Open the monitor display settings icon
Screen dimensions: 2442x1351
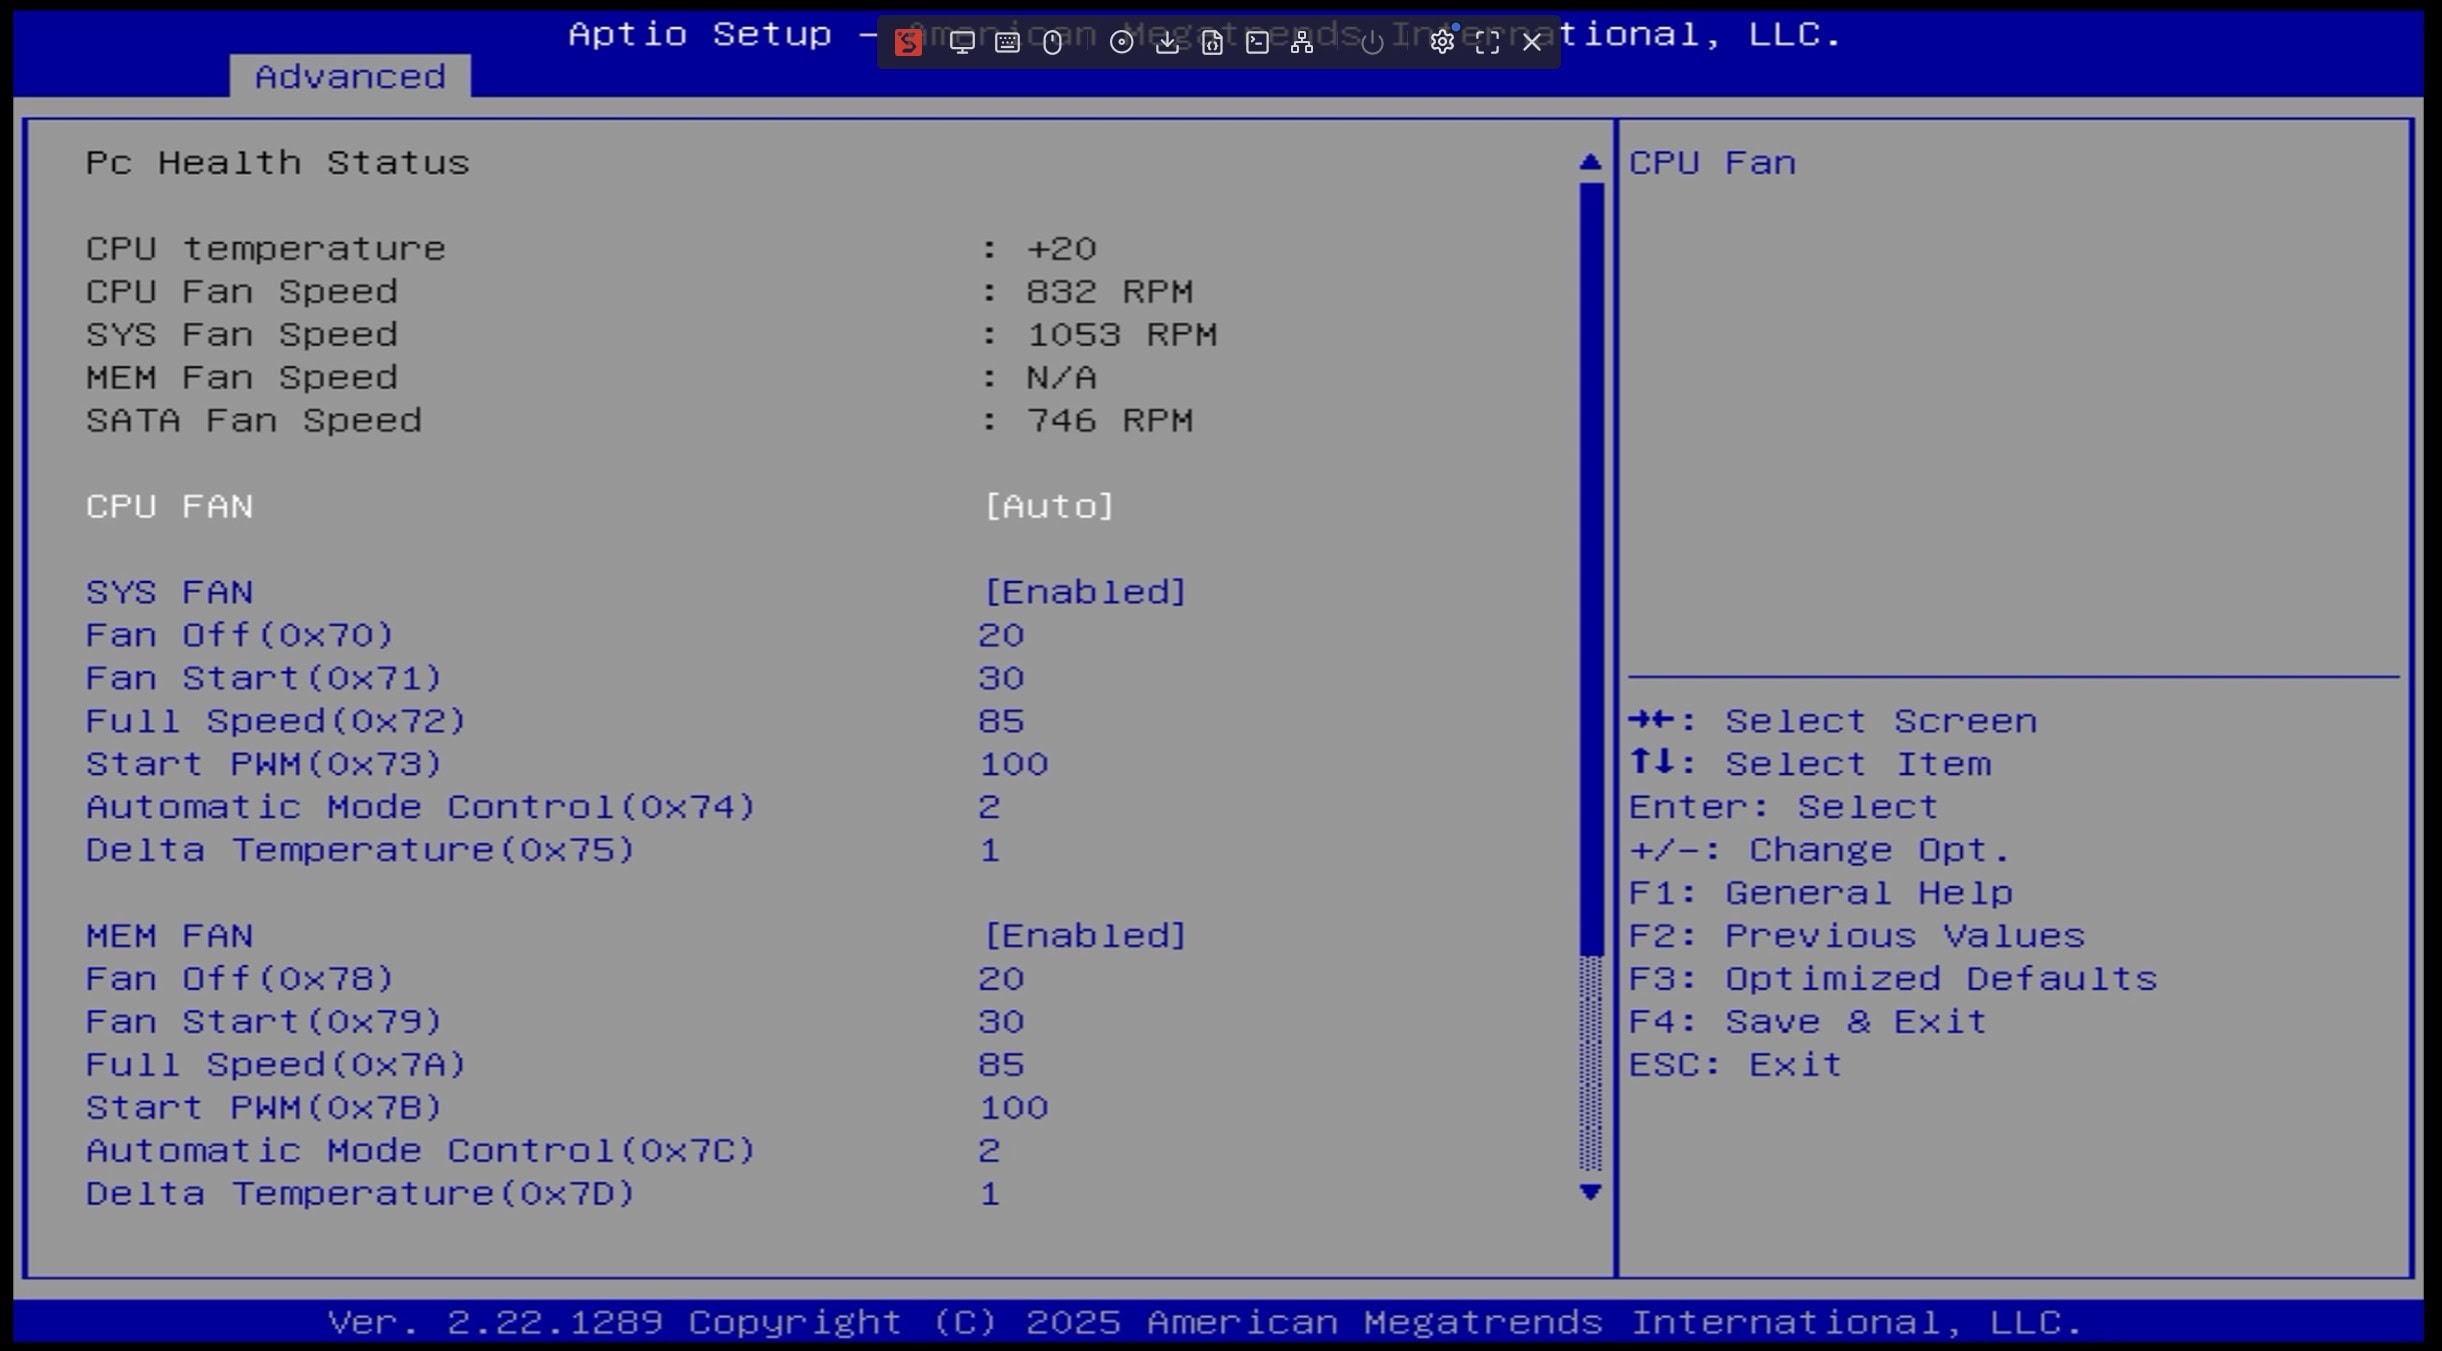[962, 42]
